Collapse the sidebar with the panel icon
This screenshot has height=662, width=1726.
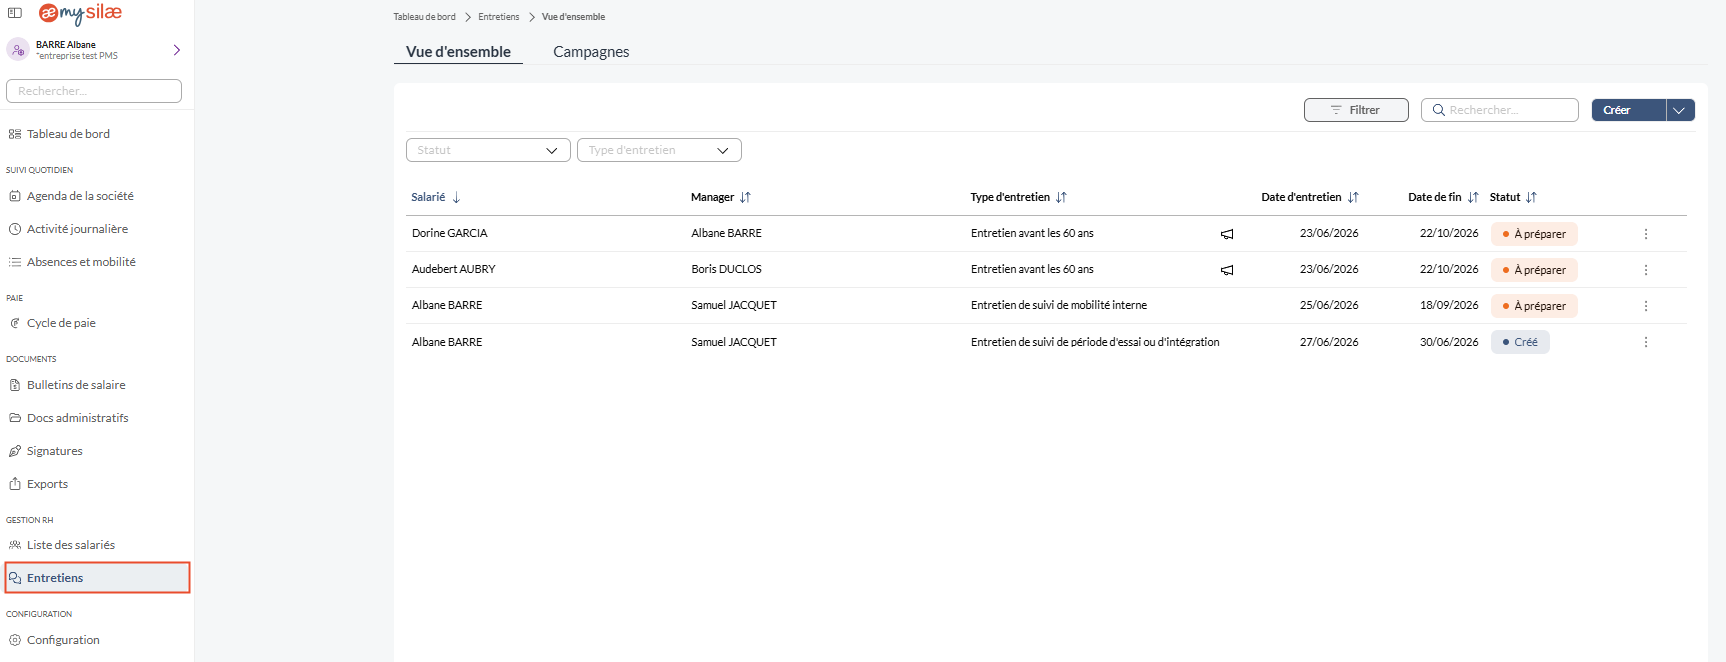[x=15, y=13]
